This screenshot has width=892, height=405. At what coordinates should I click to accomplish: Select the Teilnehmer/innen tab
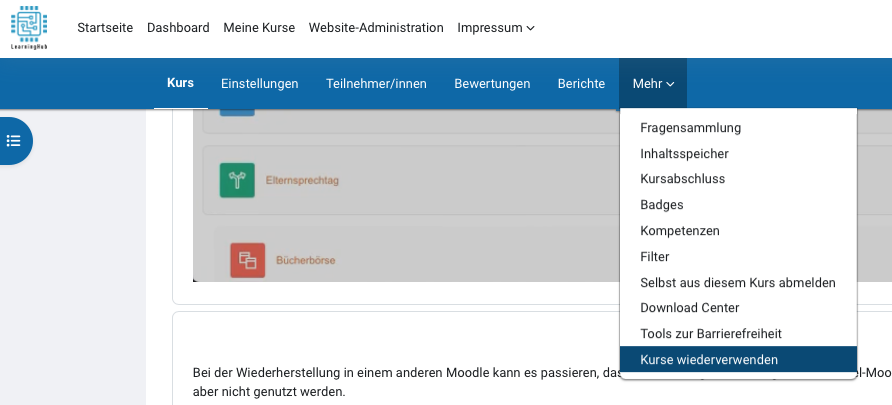[376, 84]
